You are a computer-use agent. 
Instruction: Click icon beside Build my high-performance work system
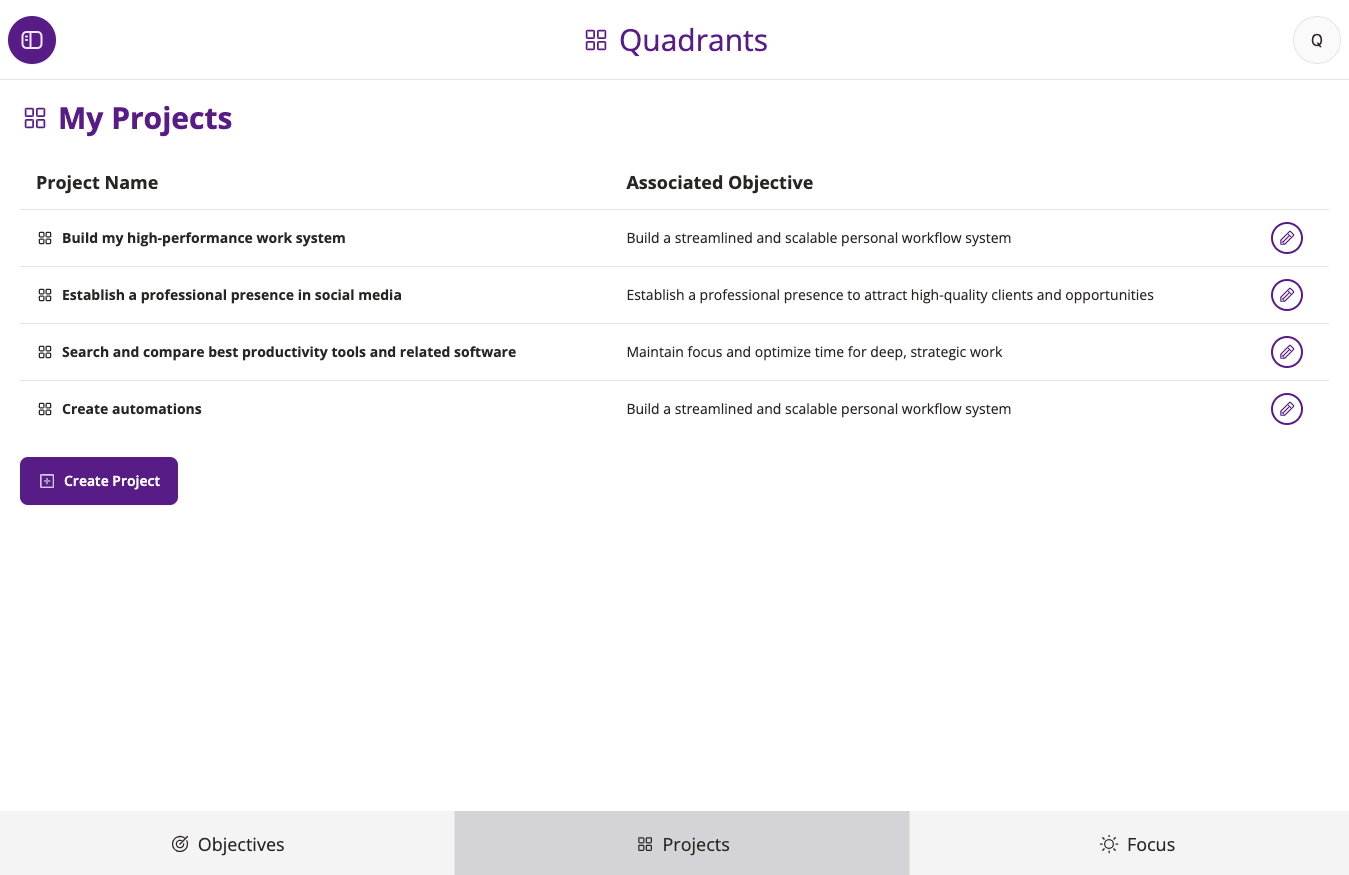click(x=45, y=238)
